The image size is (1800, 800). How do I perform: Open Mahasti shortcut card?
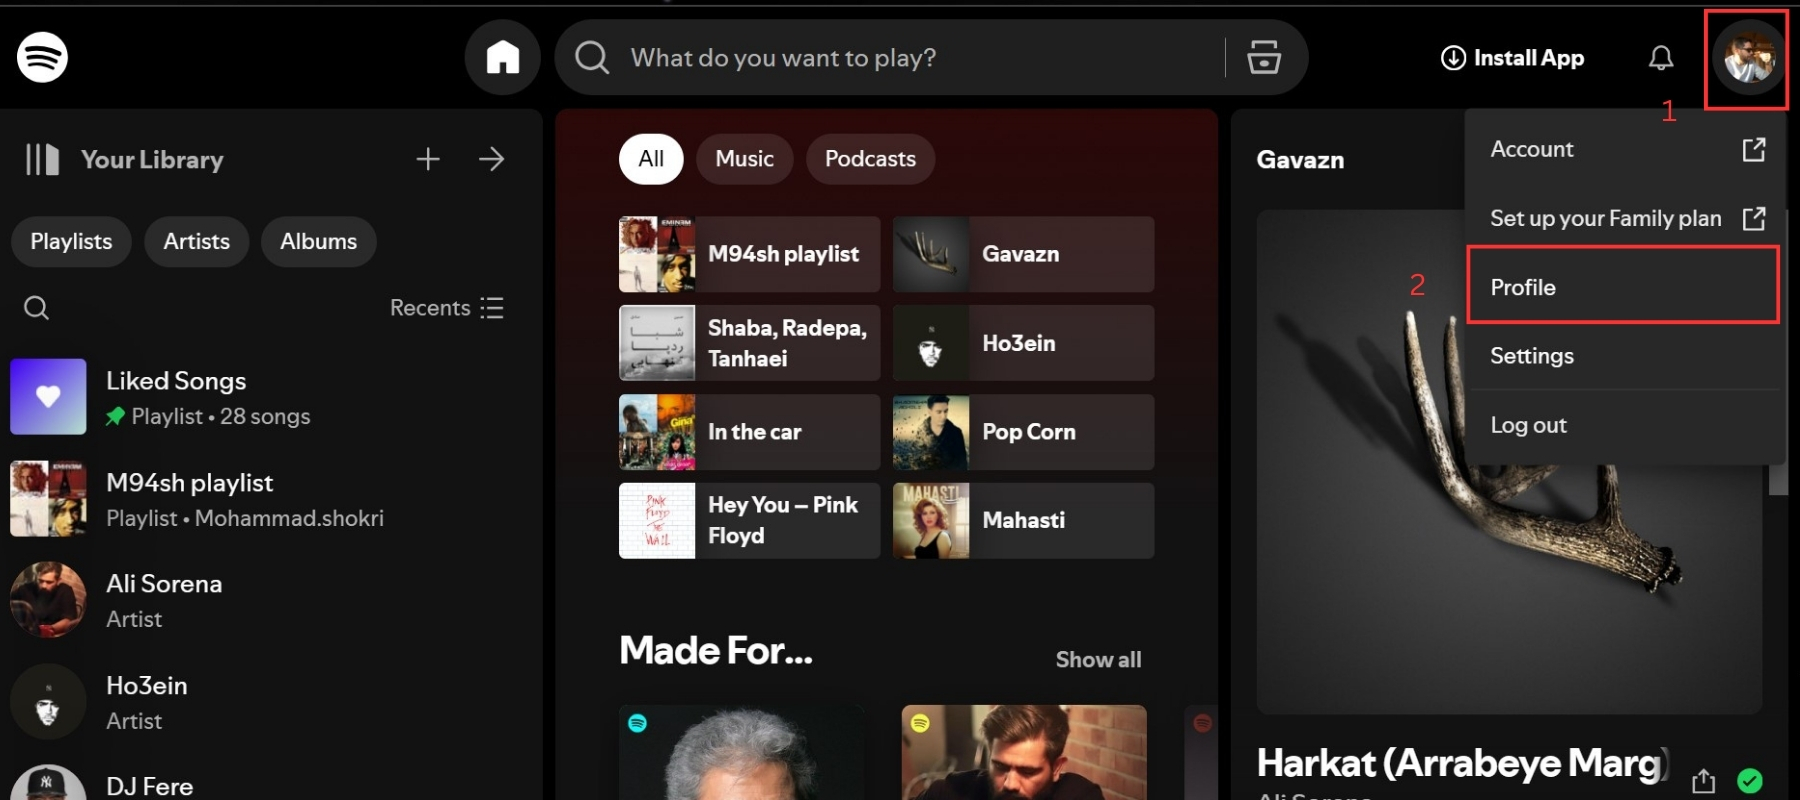[1023, 521]
